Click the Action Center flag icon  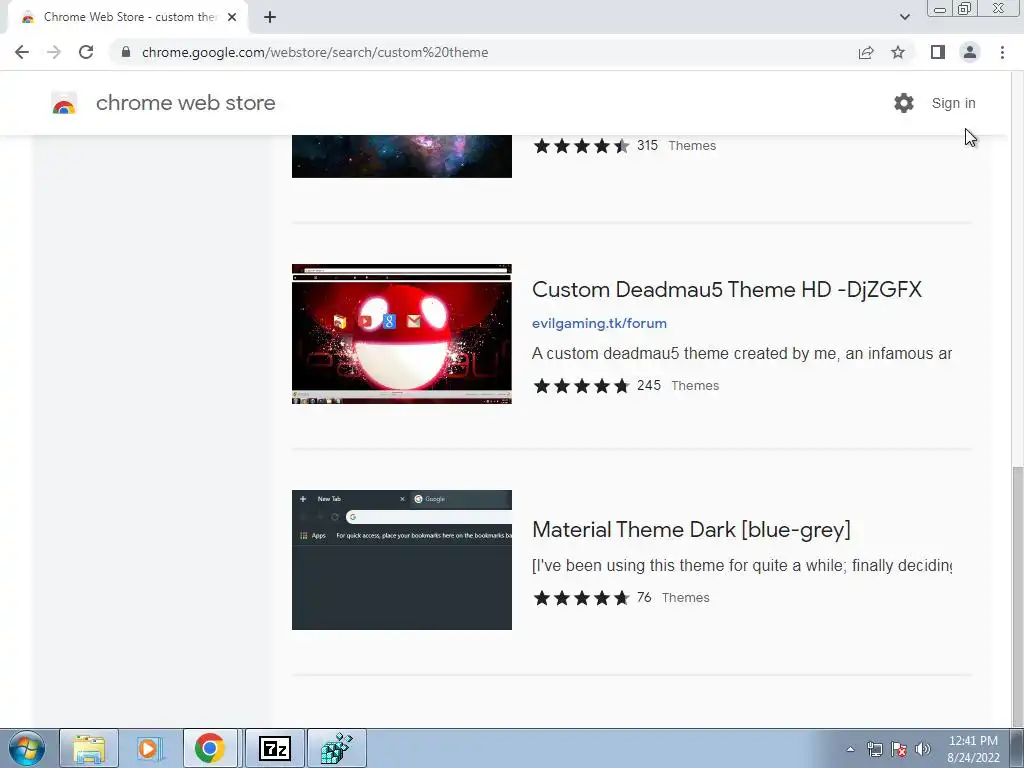899,749
